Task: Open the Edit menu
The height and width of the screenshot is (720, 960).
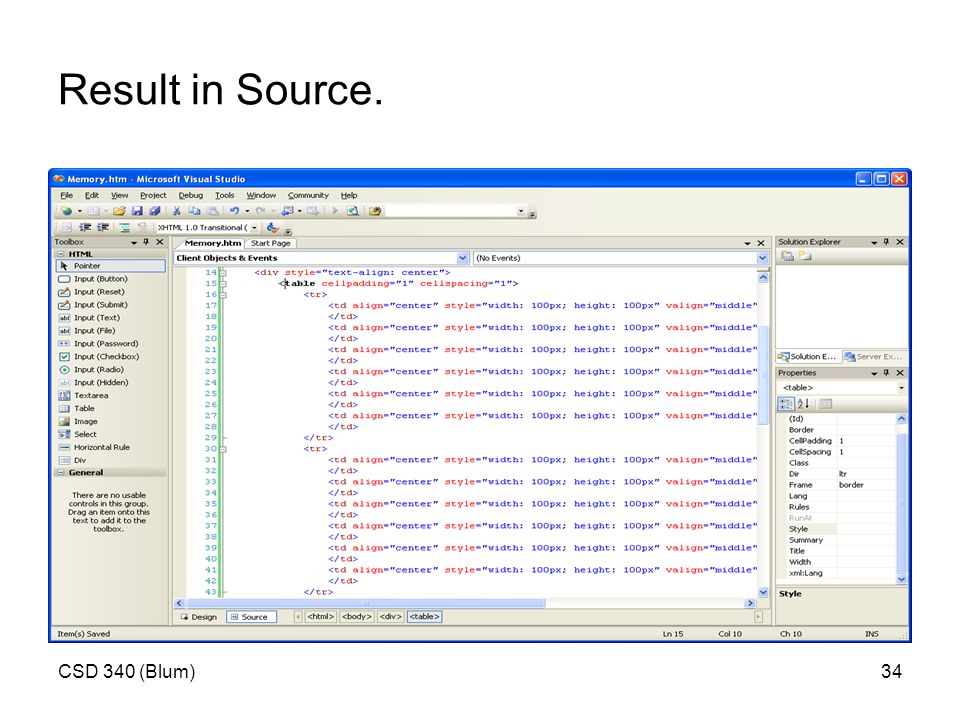Action: (92, 195)
